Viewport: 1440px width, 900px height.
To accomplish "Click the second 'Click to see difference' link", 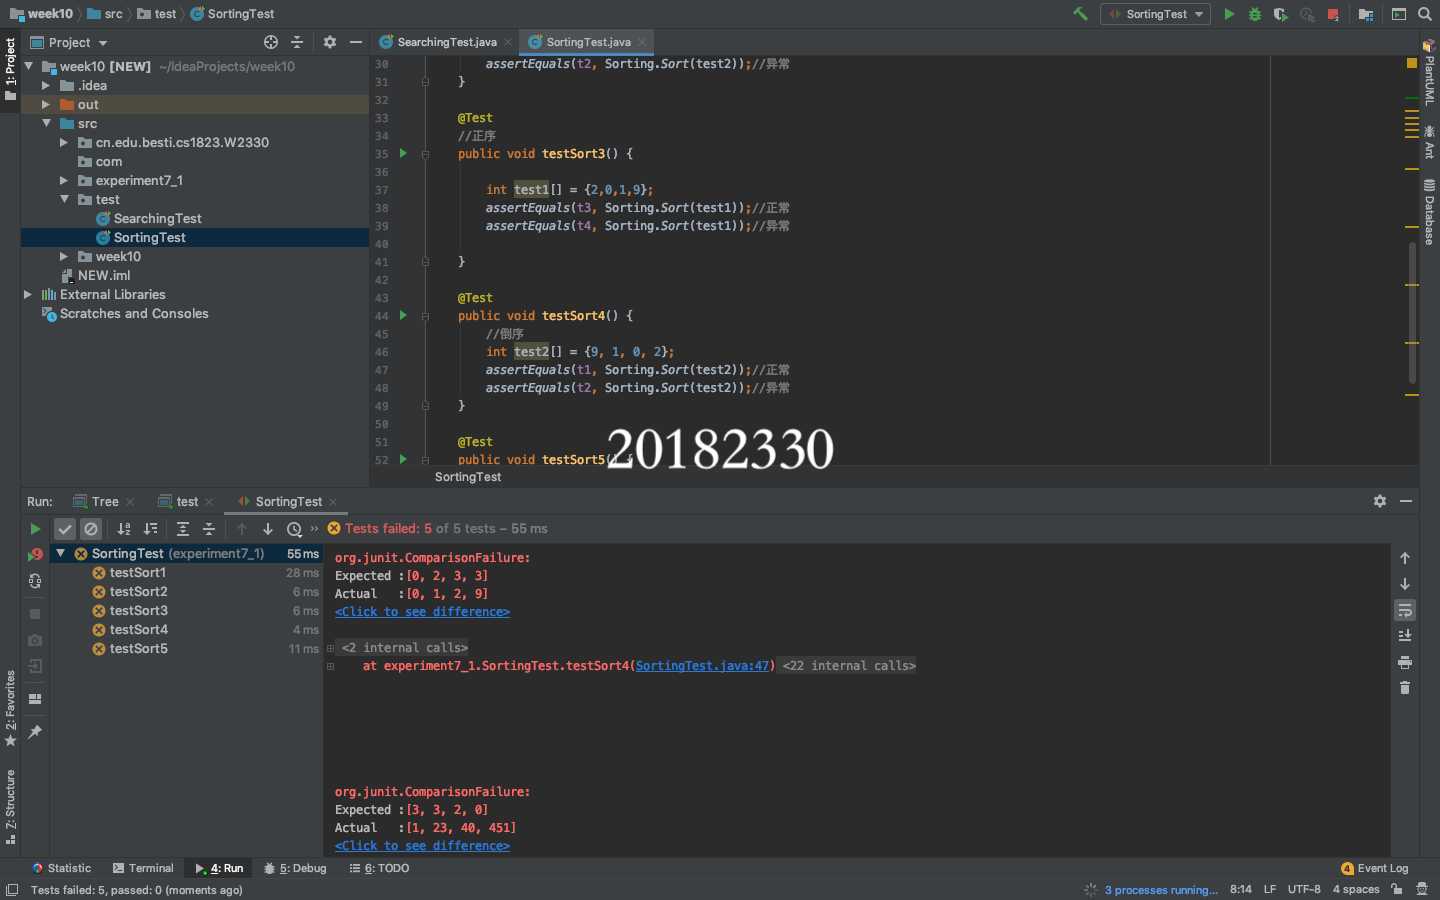I will click(x=422, y=845).
